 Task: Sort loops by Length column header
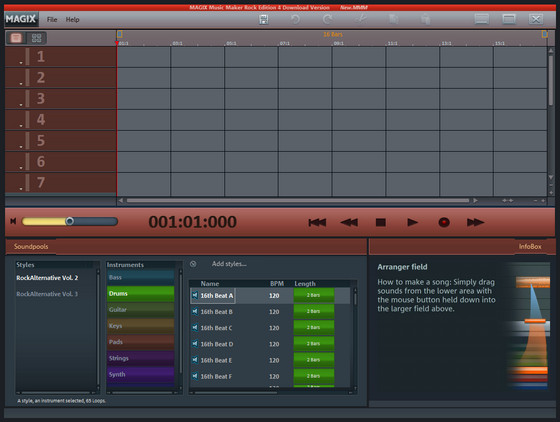click(x=305, y=283)
